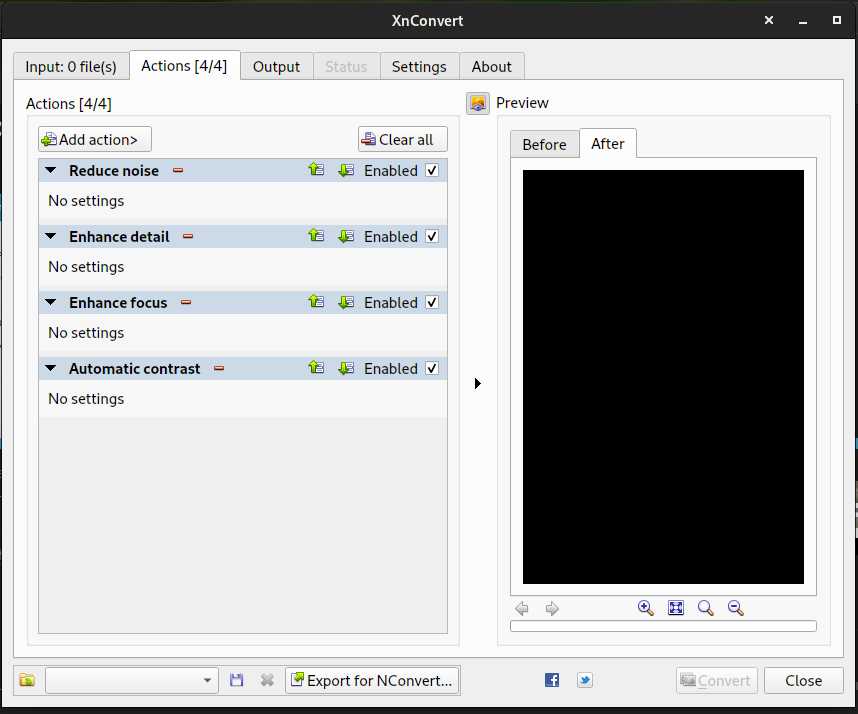This screenshot has height=714, width=858.
Task: Move the Enhance detail action down
Action: pos(346,236)
